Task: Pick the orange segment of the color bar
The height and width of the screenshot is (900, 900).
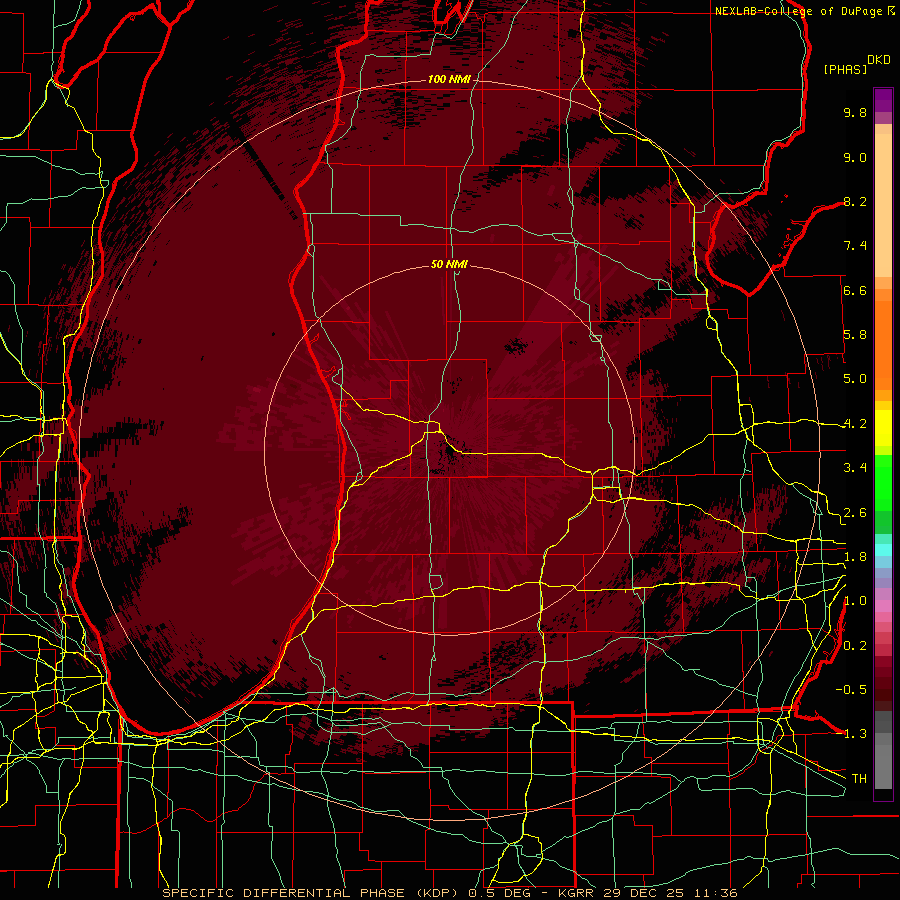Action: (x=883, y=344)
